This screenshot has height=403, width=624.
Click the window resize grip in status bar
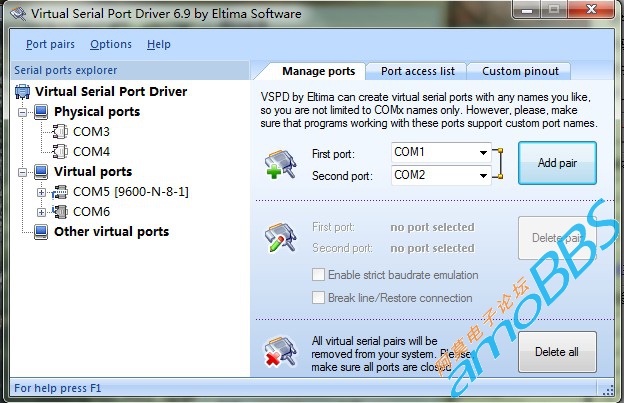(608, 389)
